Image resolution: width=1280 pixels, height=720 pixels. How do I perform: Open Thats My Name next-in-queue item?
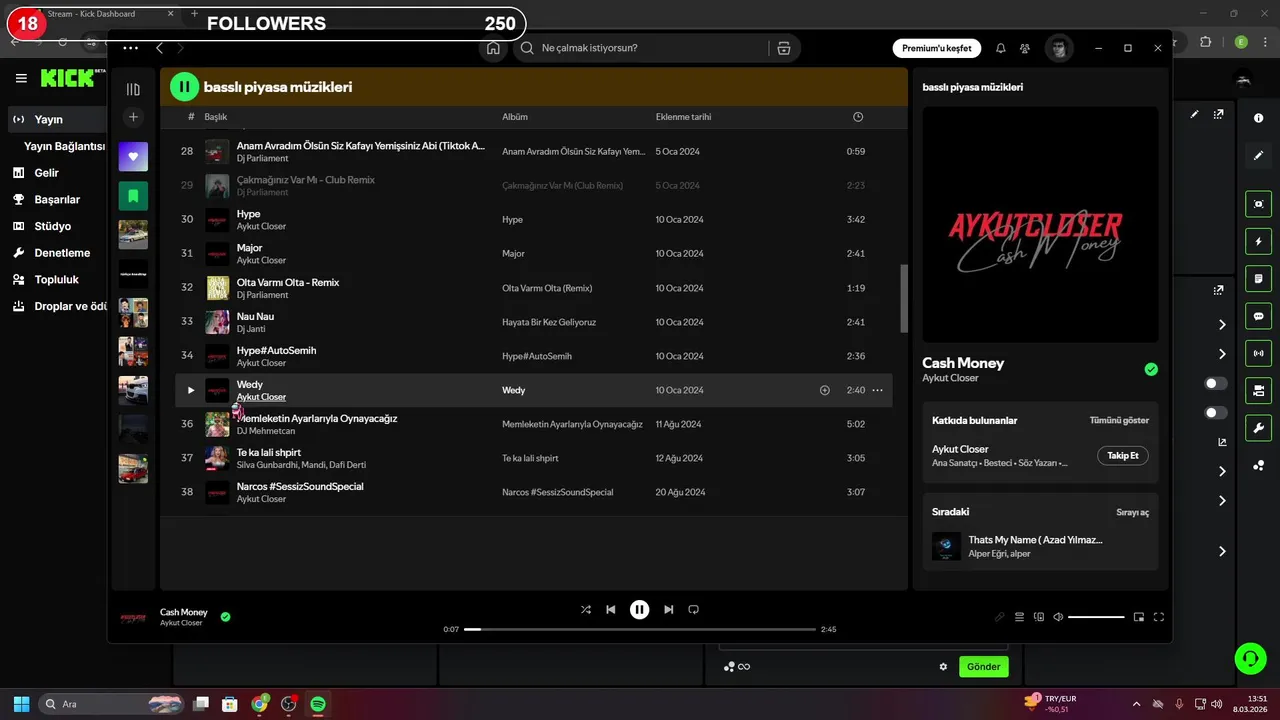(x=1040, y=546)
